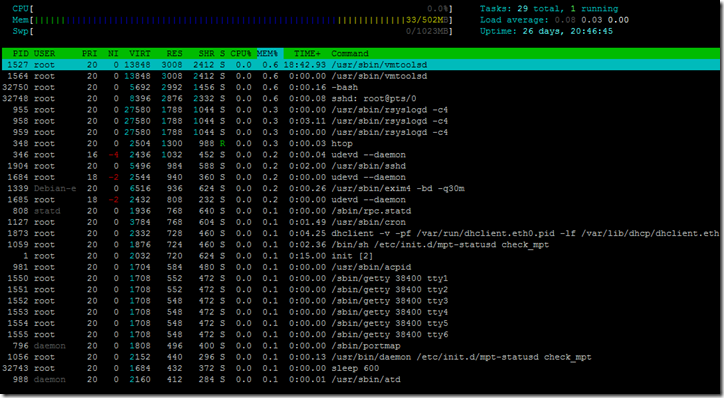
Task: Select the exim4 -bd -q30m row
Action: (361, 188)
